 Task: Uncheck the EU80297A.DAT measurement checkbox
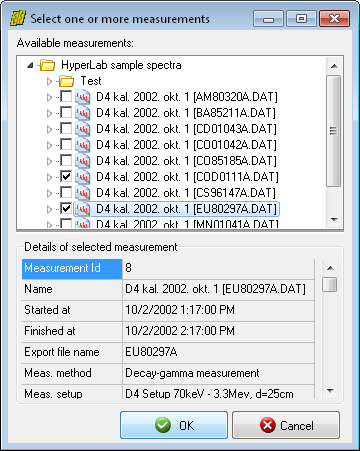tap(66, 209)
